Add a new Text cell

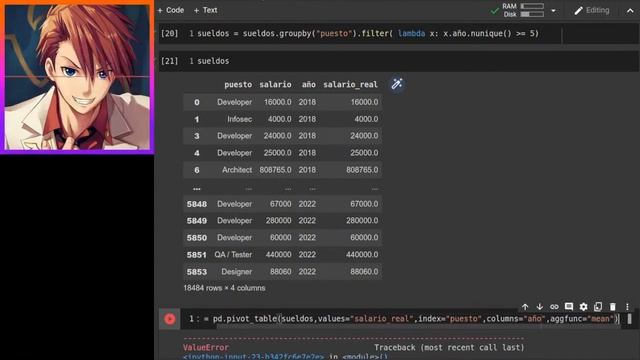click(x=206, y=10)
